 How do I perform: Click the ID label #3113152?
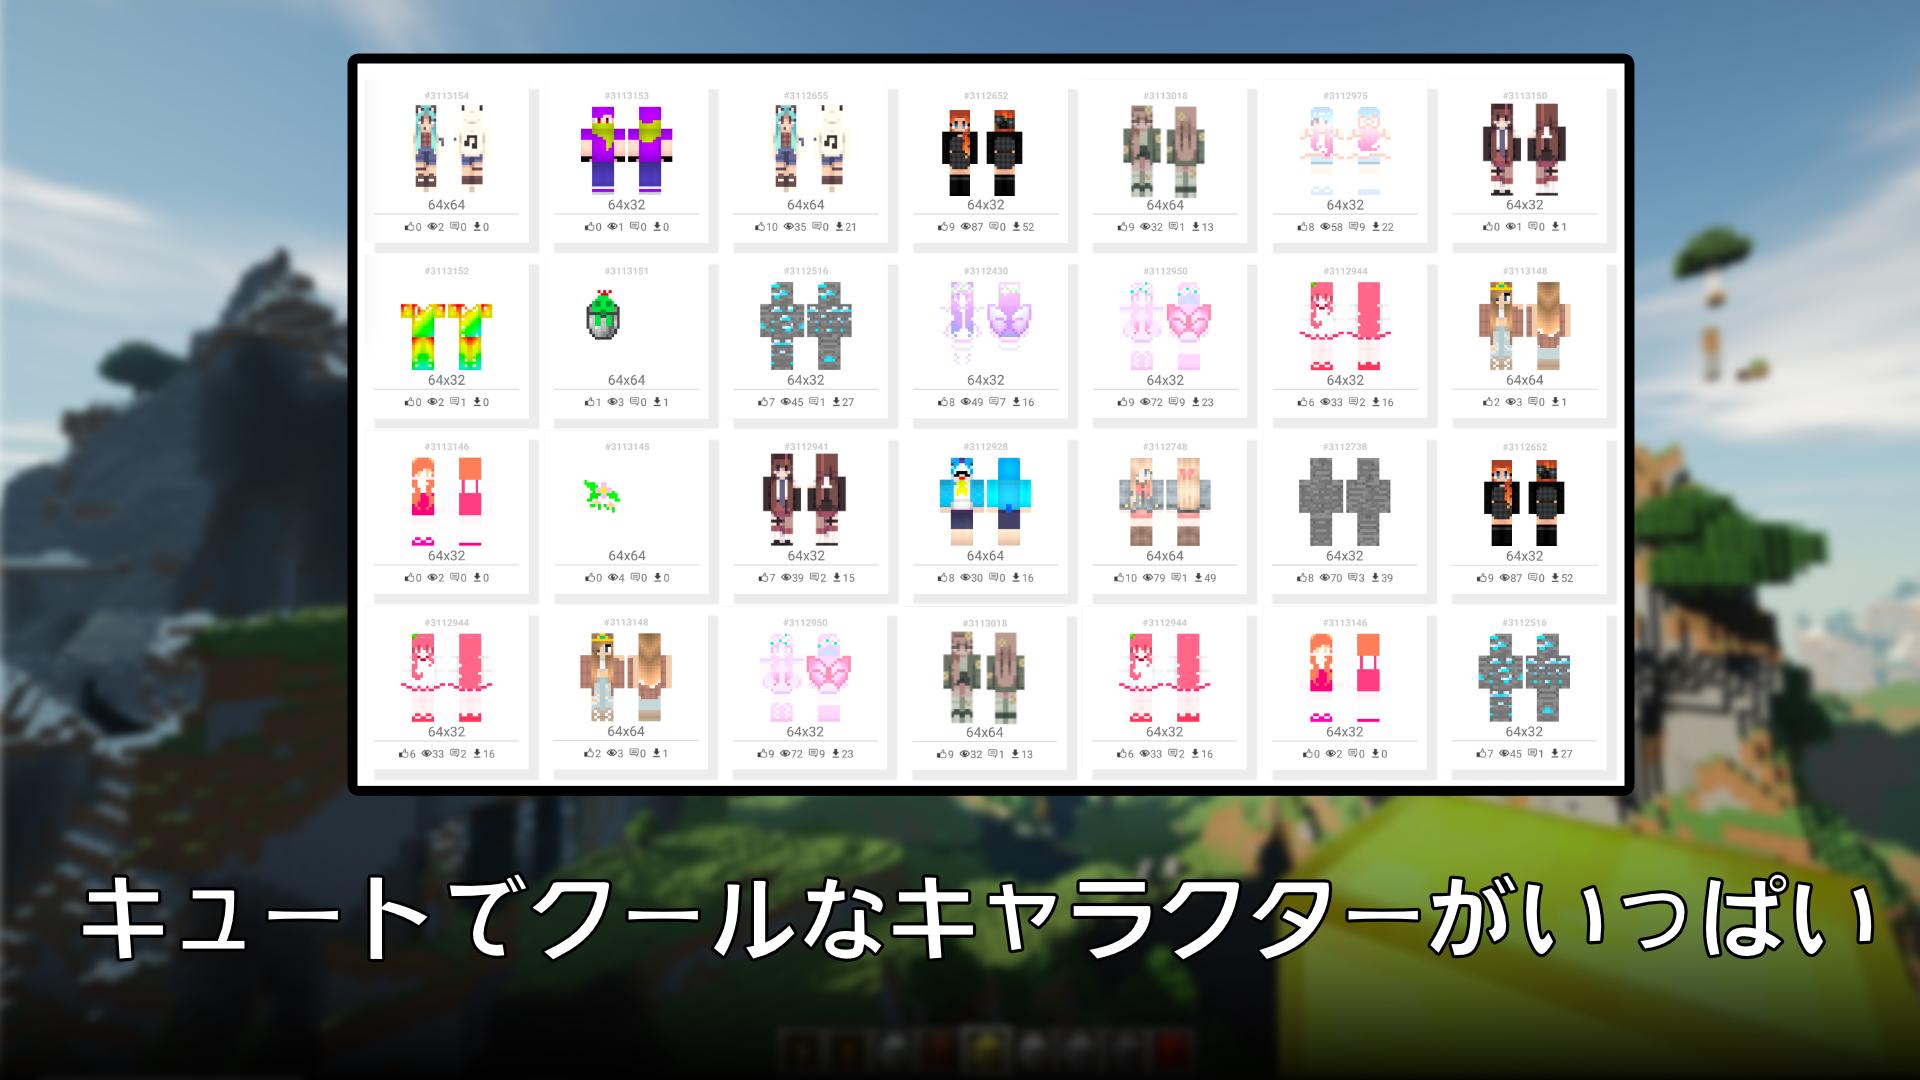[x=447, y=271]
